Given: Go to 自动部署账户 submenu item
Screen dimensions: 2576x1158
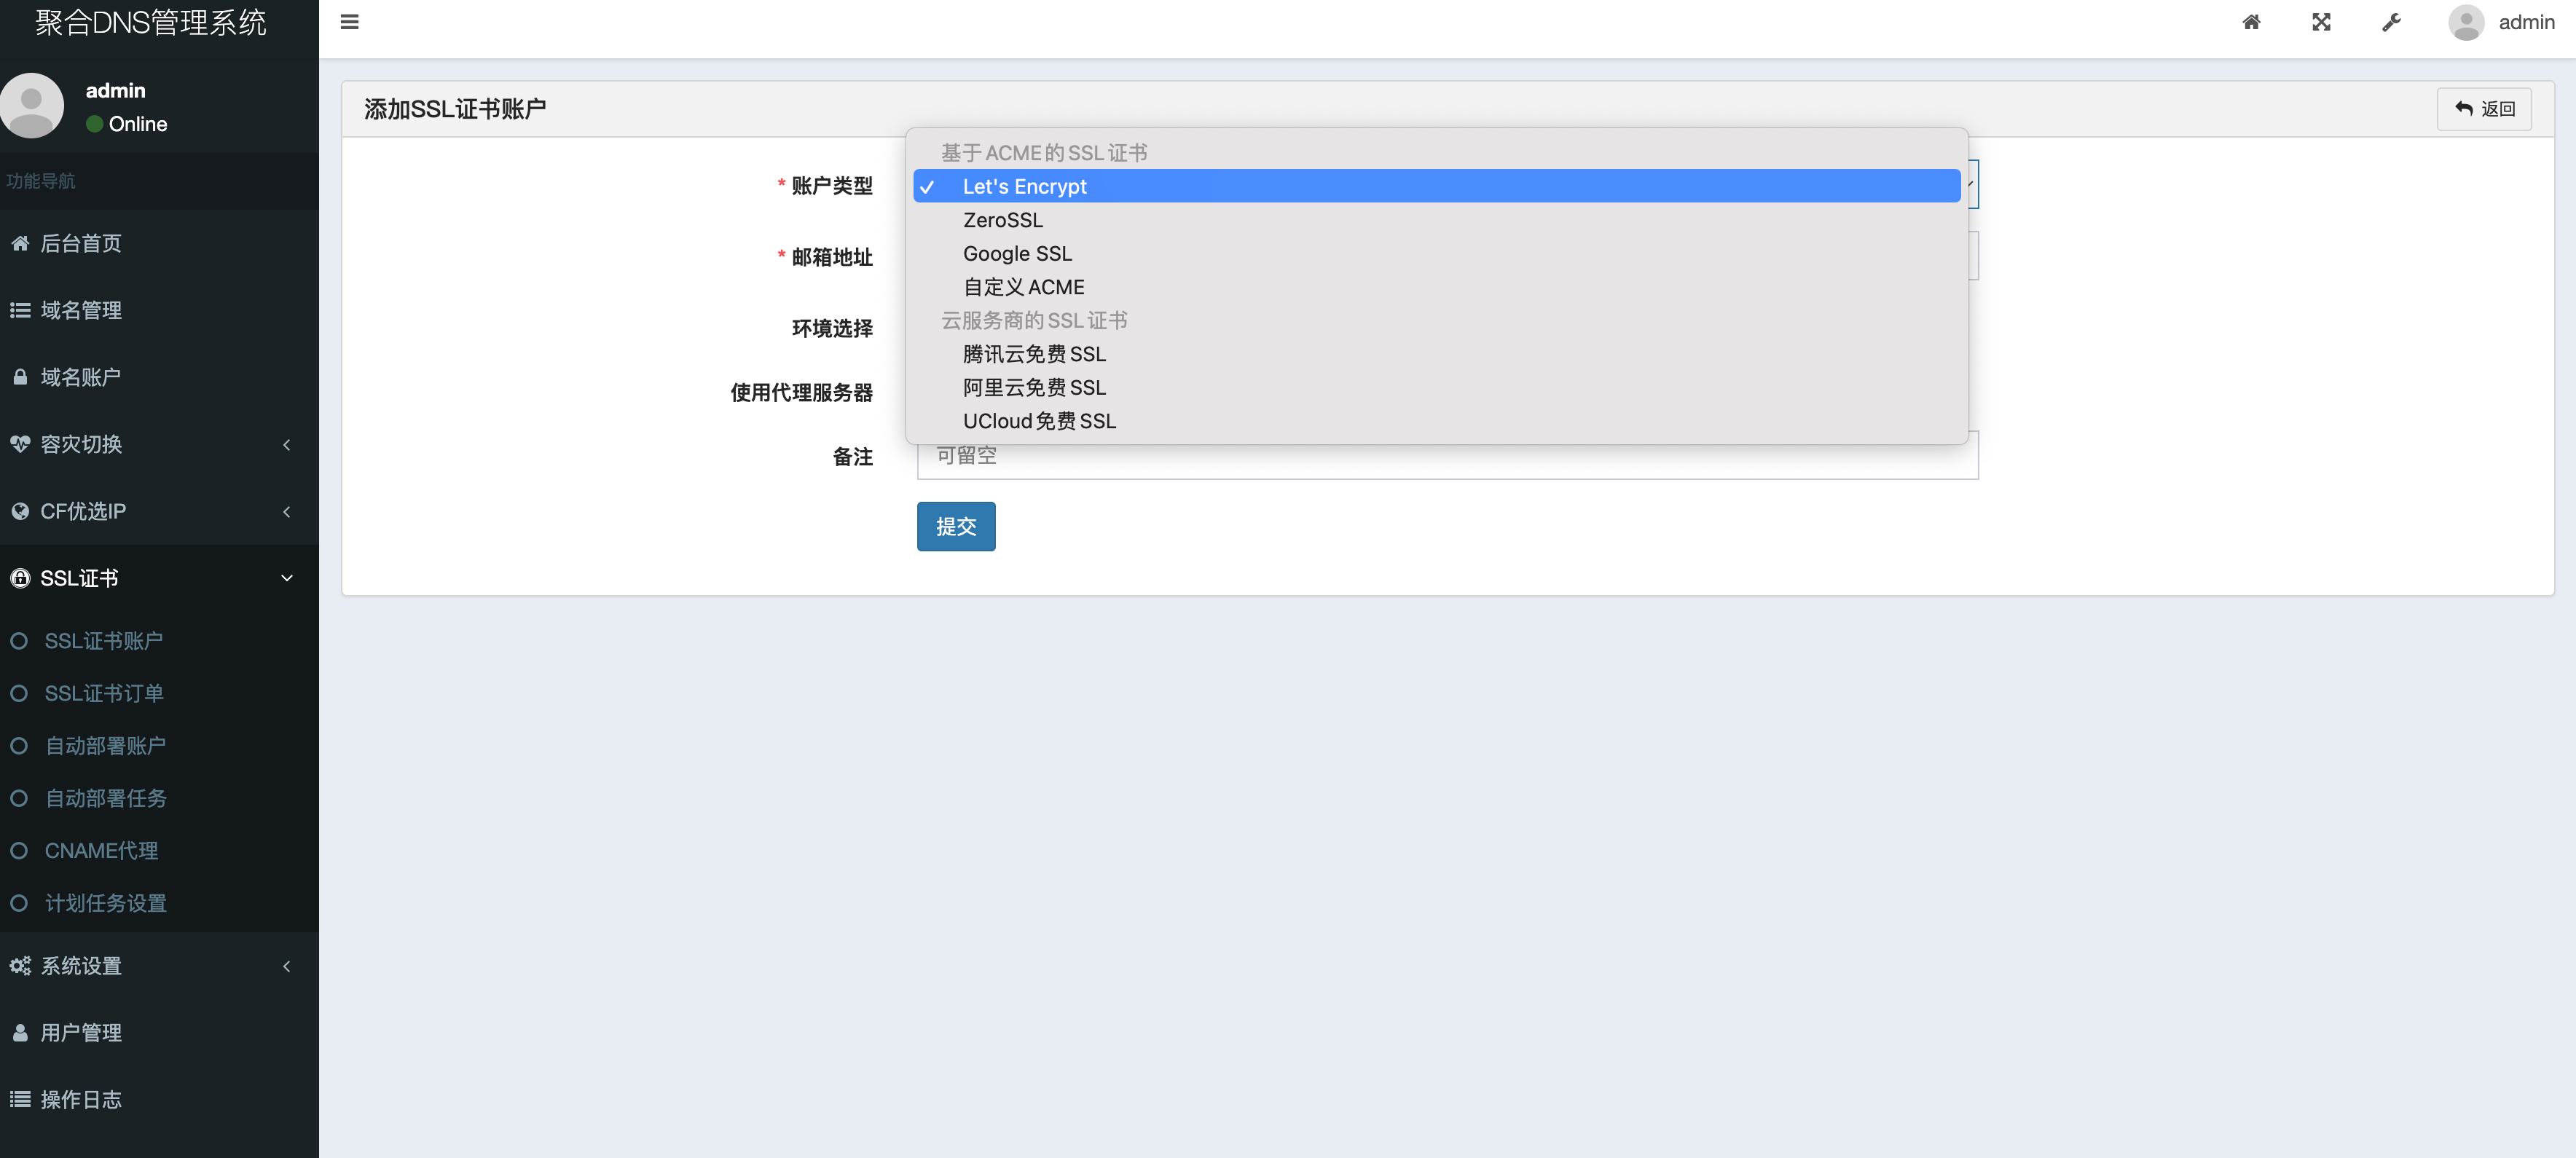Looking at the screenshot, I should (x=159, y=746).
